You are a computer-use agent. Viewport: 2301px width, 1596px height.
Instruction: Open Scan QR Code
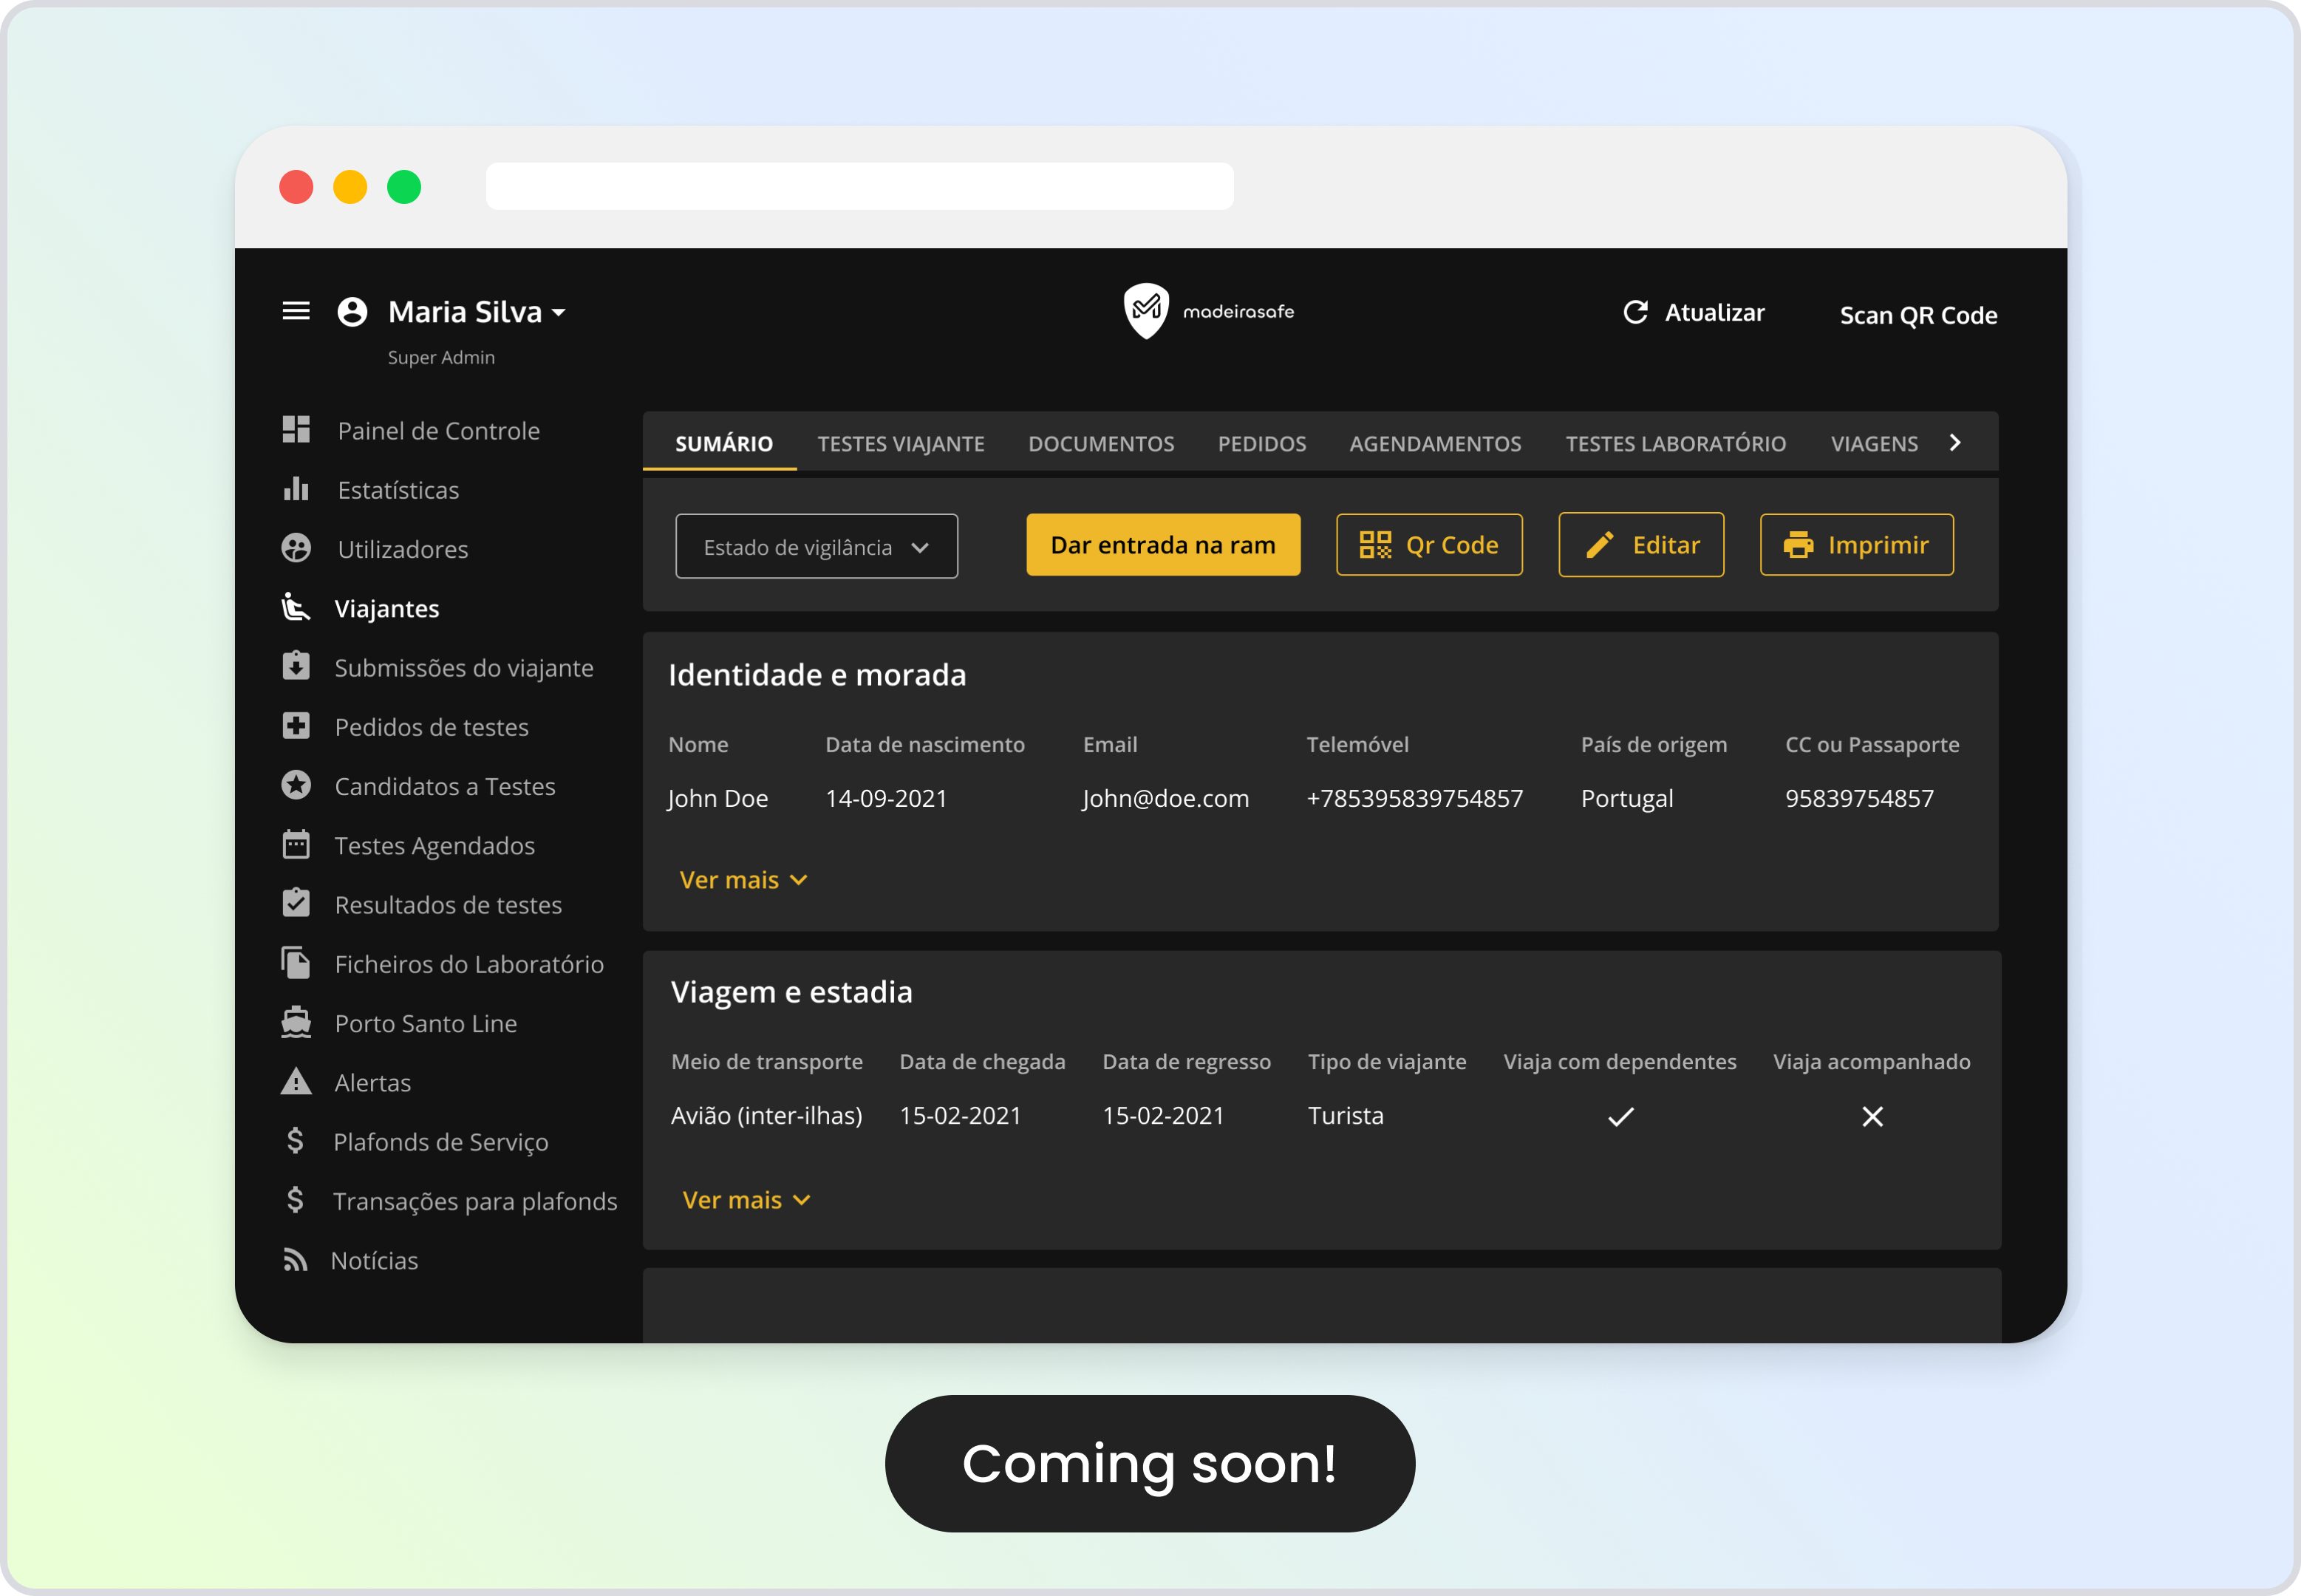click(1918, 315)
